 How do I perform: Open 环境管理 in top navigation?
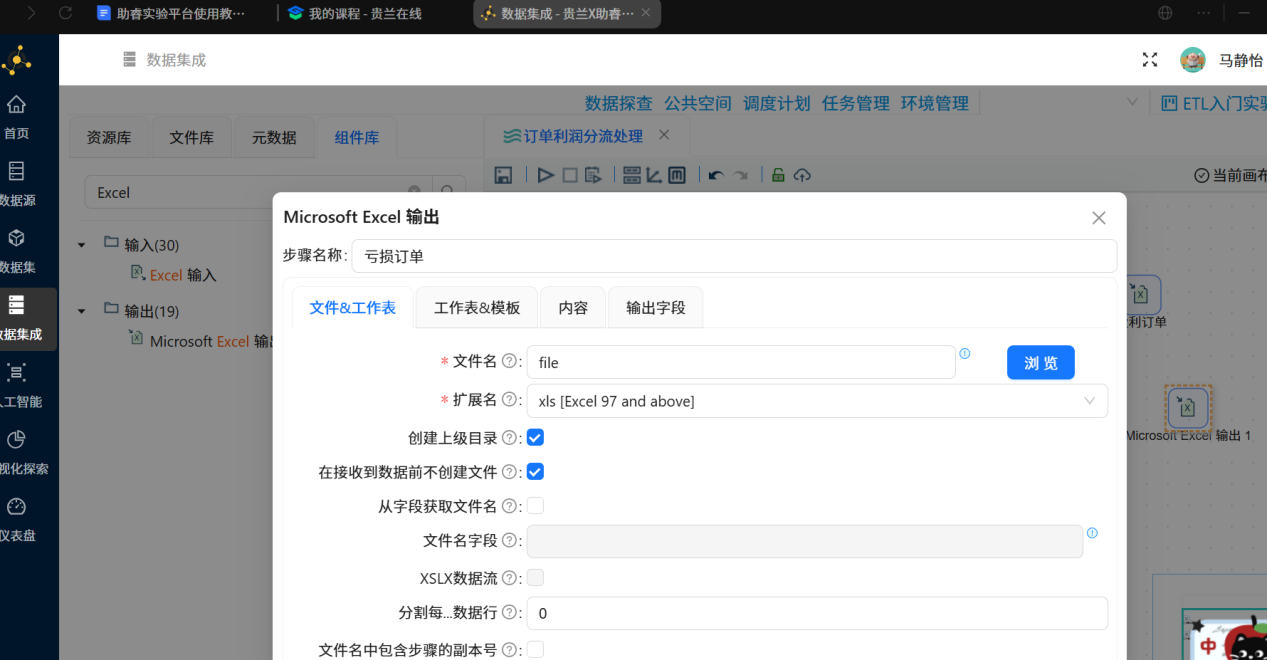click(935, 103)
